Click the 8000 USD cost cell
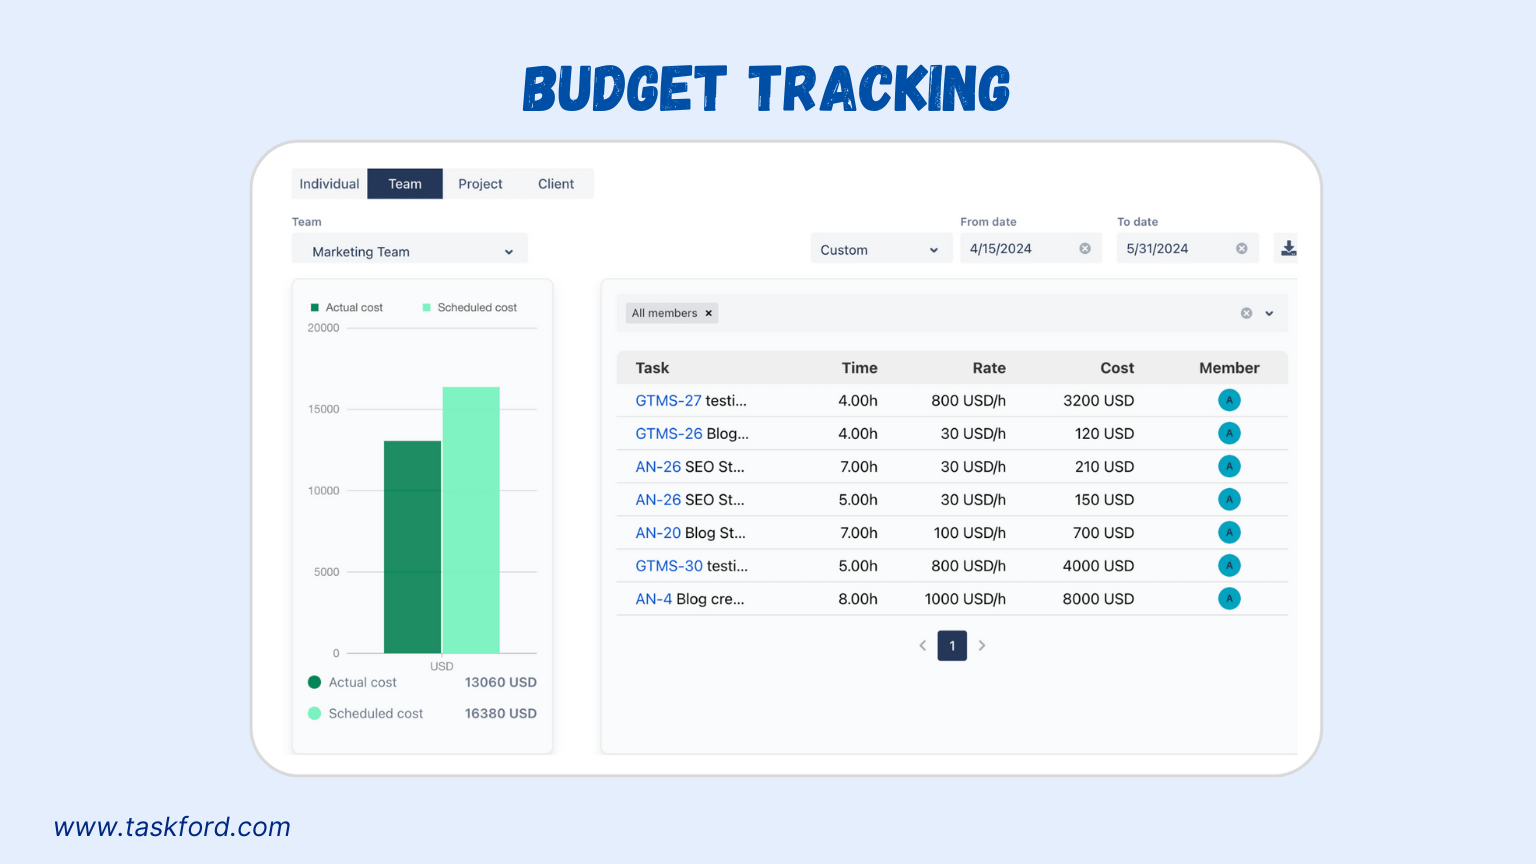1536x864 pixels. click(x=1098, y=599)
